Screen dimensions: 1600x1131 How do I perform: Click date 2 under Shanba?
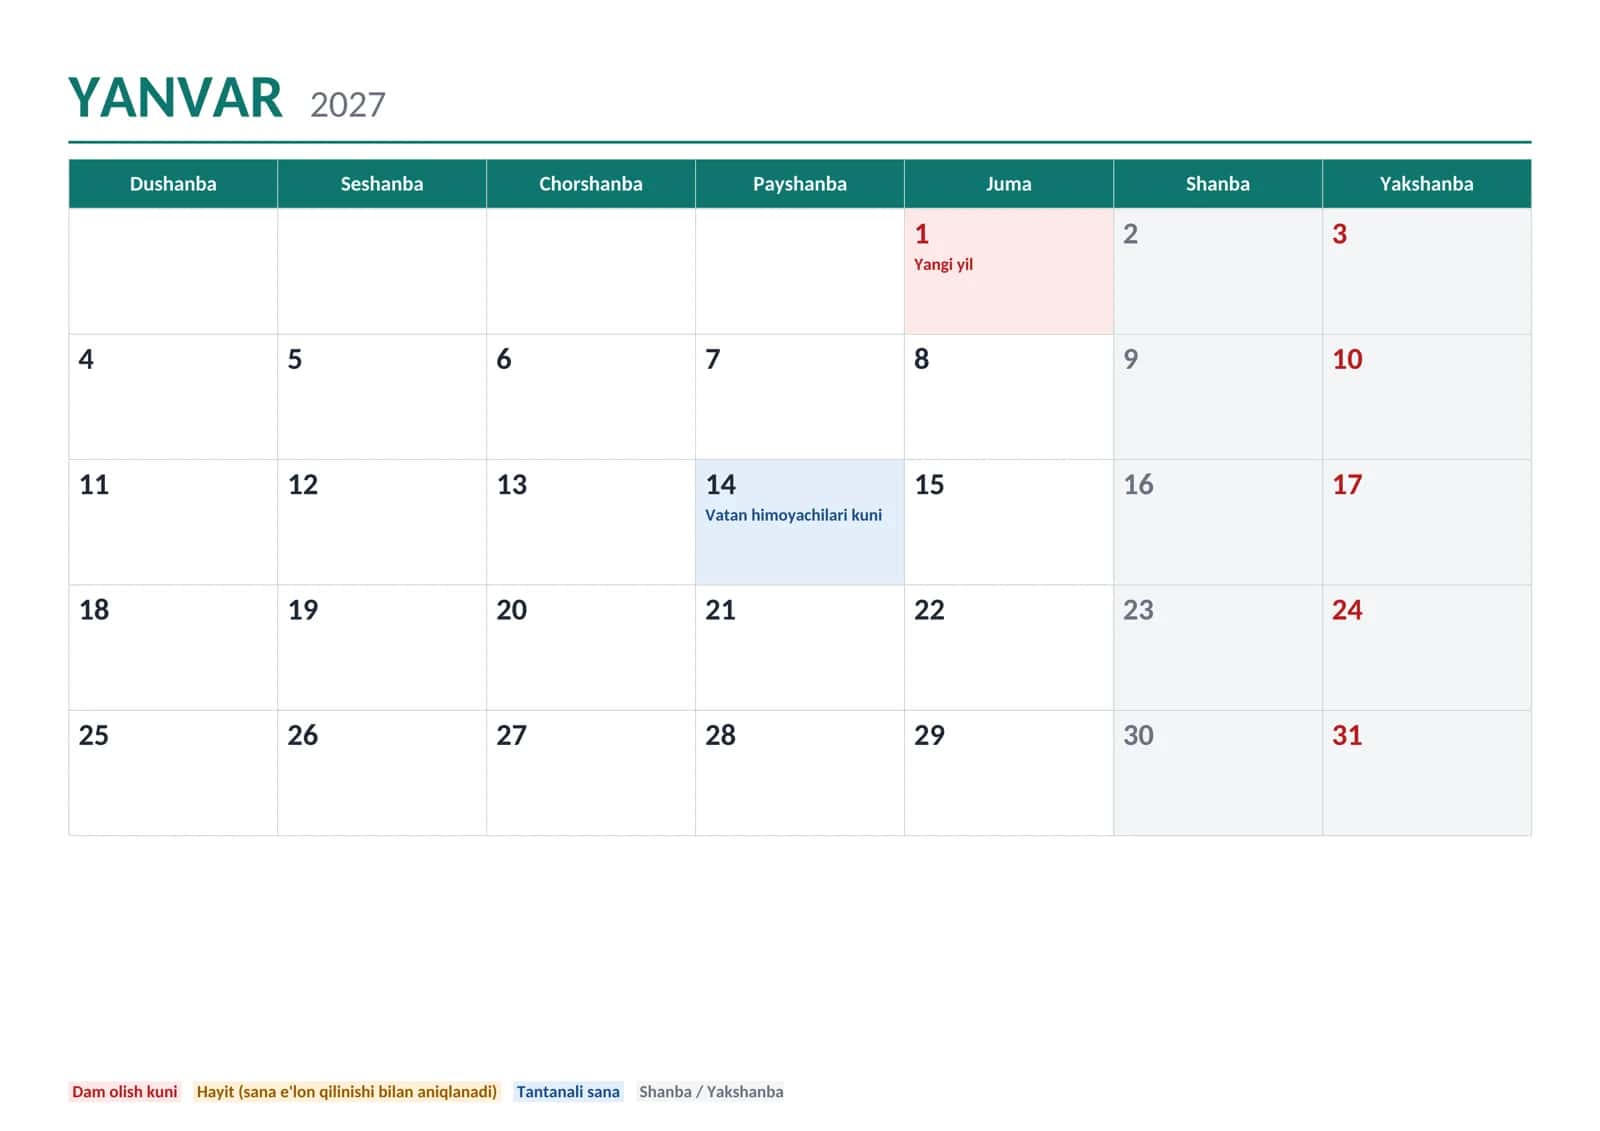[x=1130, y=234]
